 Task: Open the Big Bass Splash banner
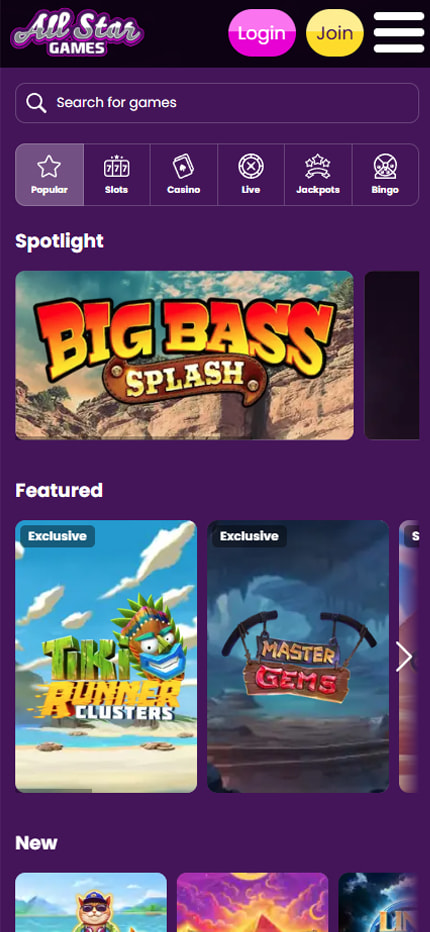184,355
